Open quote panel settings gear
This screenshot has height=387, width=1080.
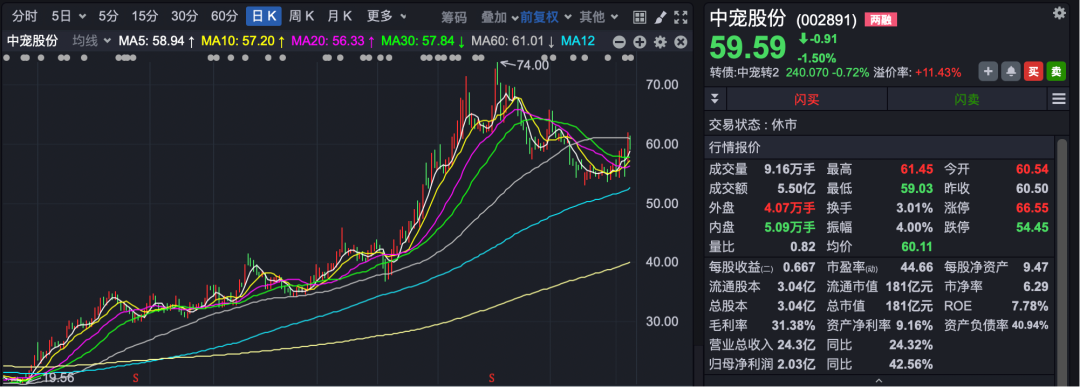click(1059, 12)
